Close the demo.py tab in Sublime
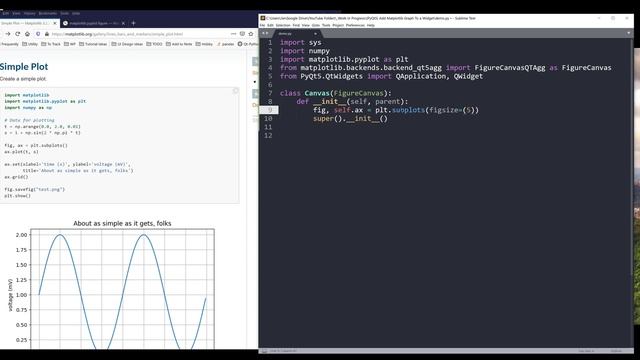 point(315,33)
